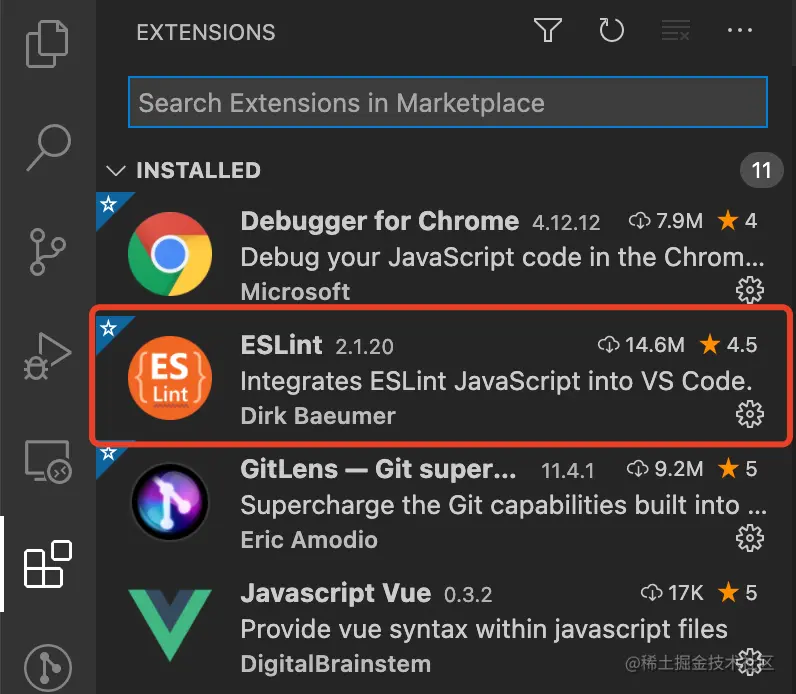Click publisher name DigitalBrainstem
This screenshot has width=796, height=694.
point(336,664)
